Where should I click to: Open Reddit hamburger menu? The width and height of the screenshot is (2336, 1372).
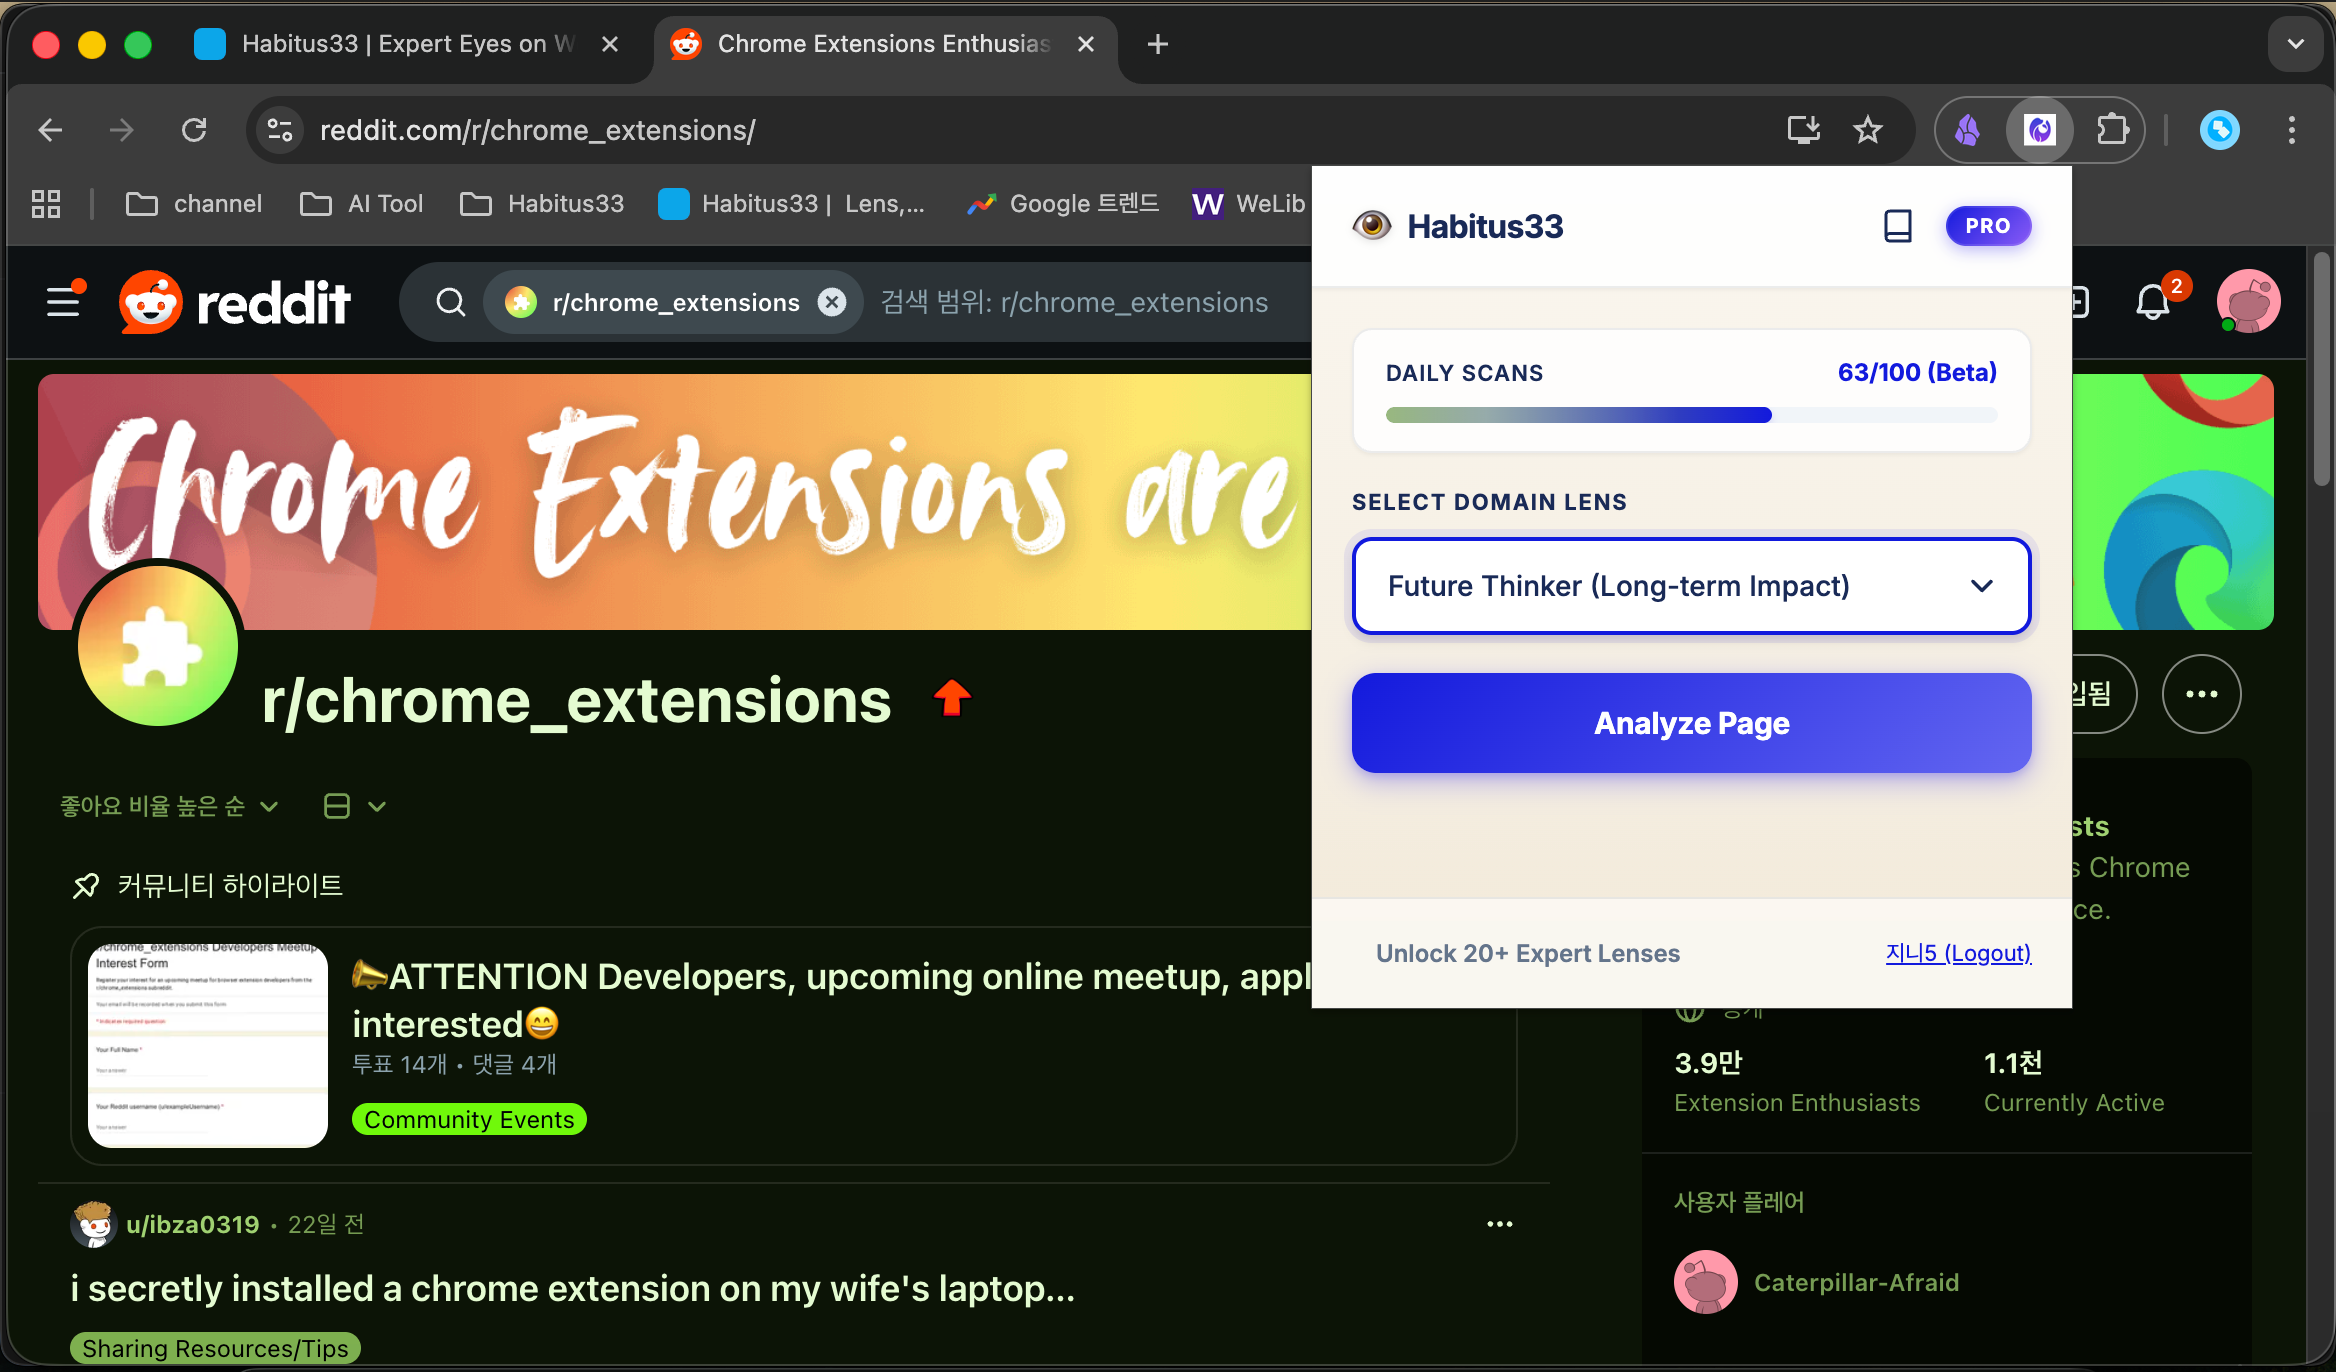click(64, 302)
